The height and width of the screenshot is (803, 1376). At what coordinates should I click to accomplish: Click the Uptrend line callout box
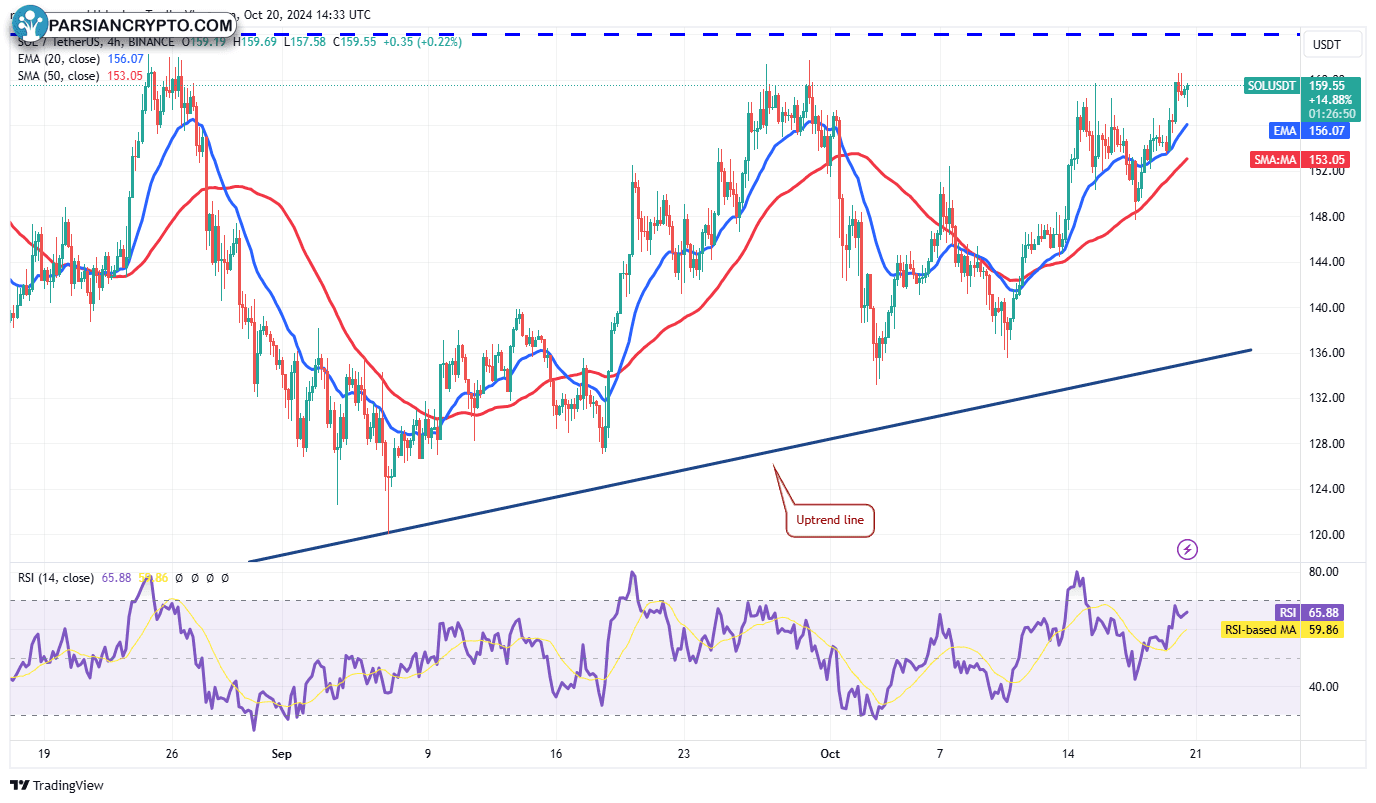831,521
